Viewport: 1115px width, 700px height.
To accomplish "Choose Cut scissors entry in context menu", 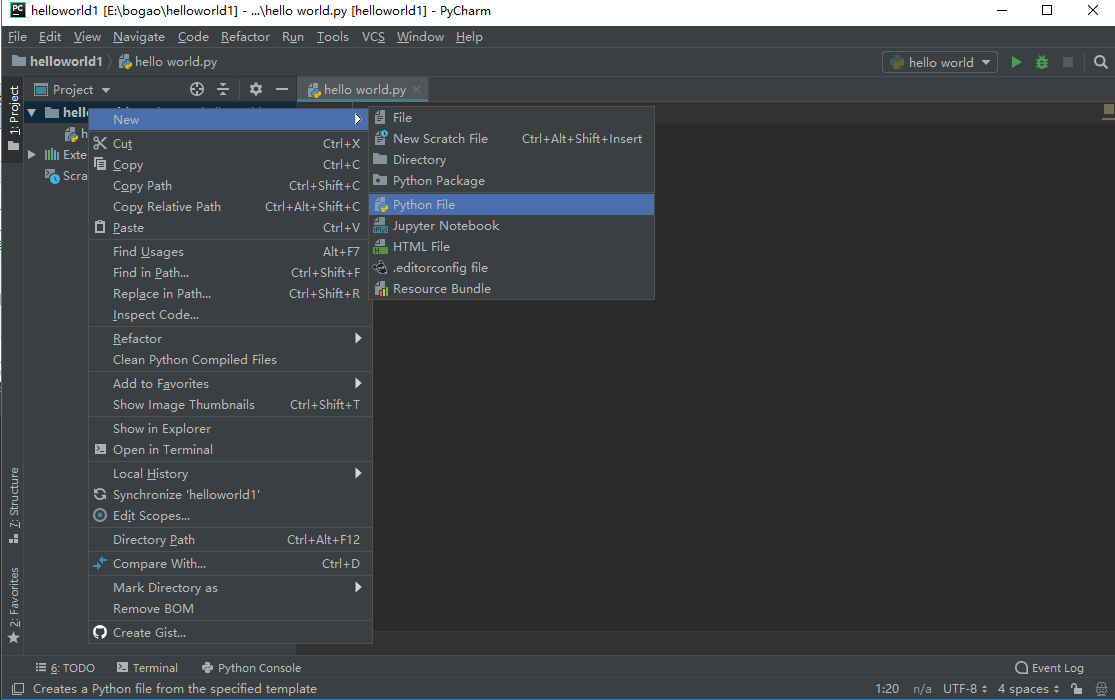I will 230,144.
